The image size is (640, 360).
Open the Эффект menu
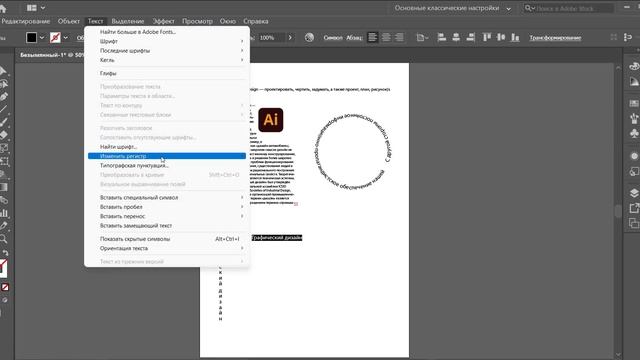pyautogui.click(x=163, y=21)
